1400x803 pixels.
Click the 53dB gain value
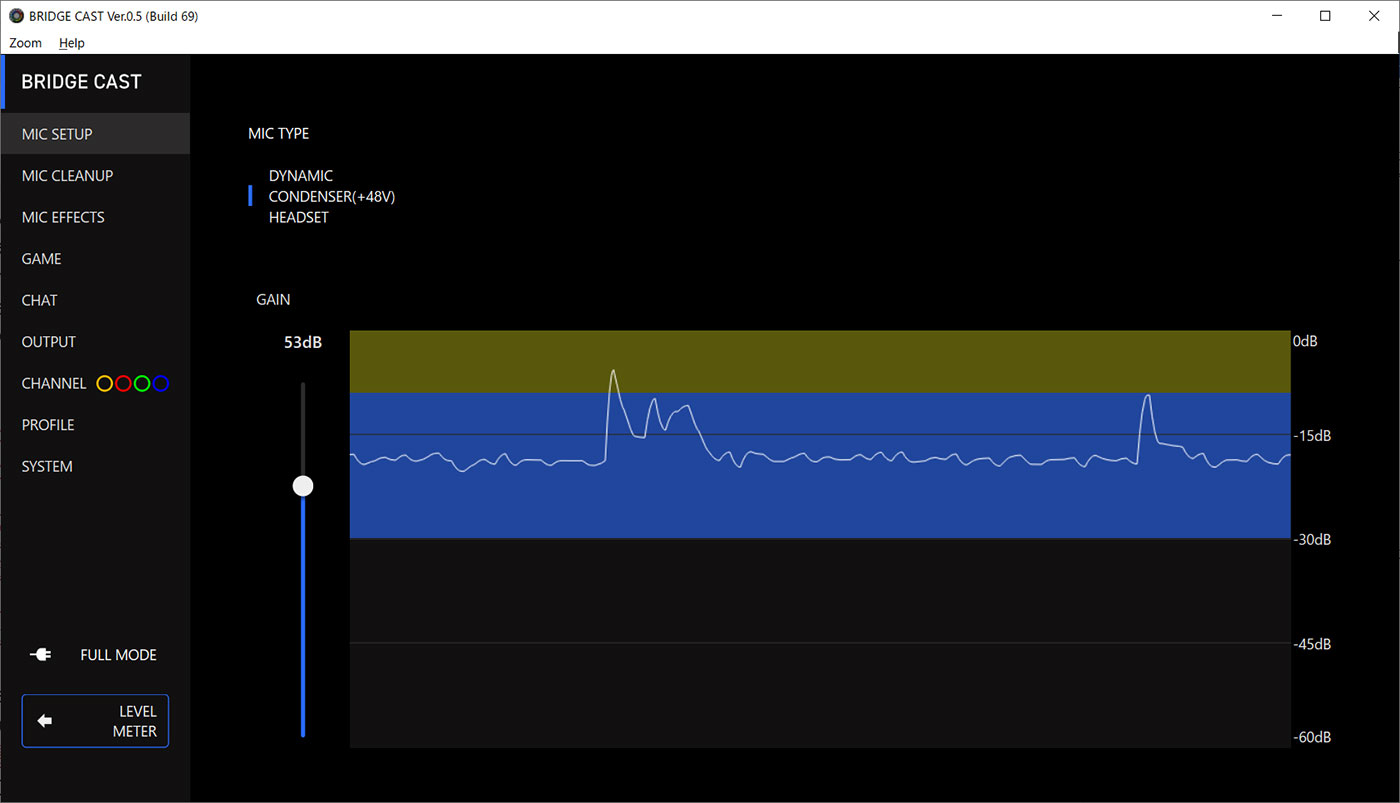point(303,342)
